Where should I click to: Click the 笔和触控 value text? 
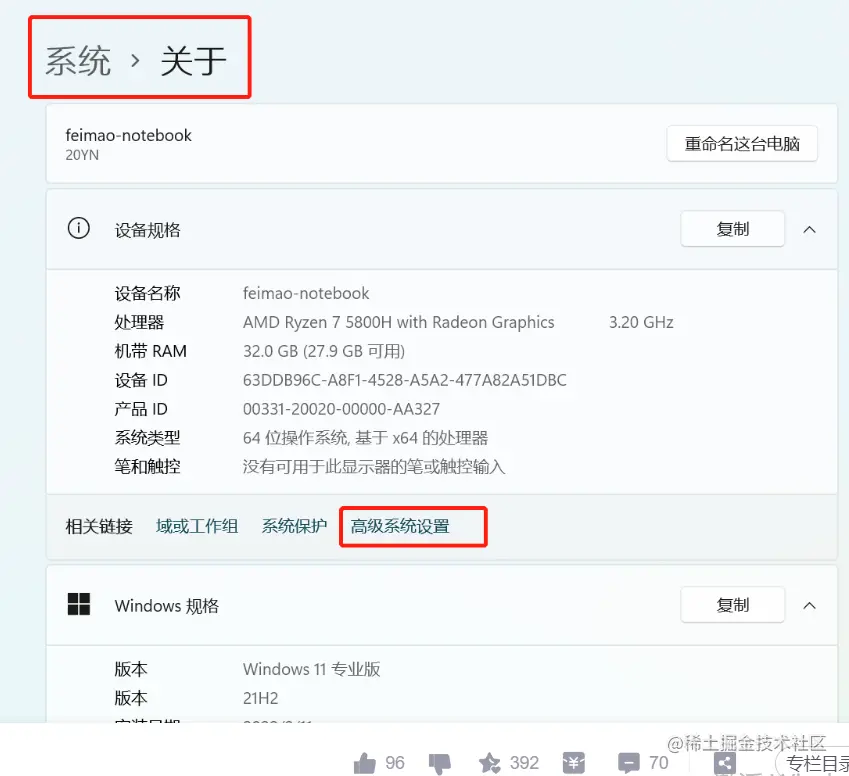(x=374, y=467)
